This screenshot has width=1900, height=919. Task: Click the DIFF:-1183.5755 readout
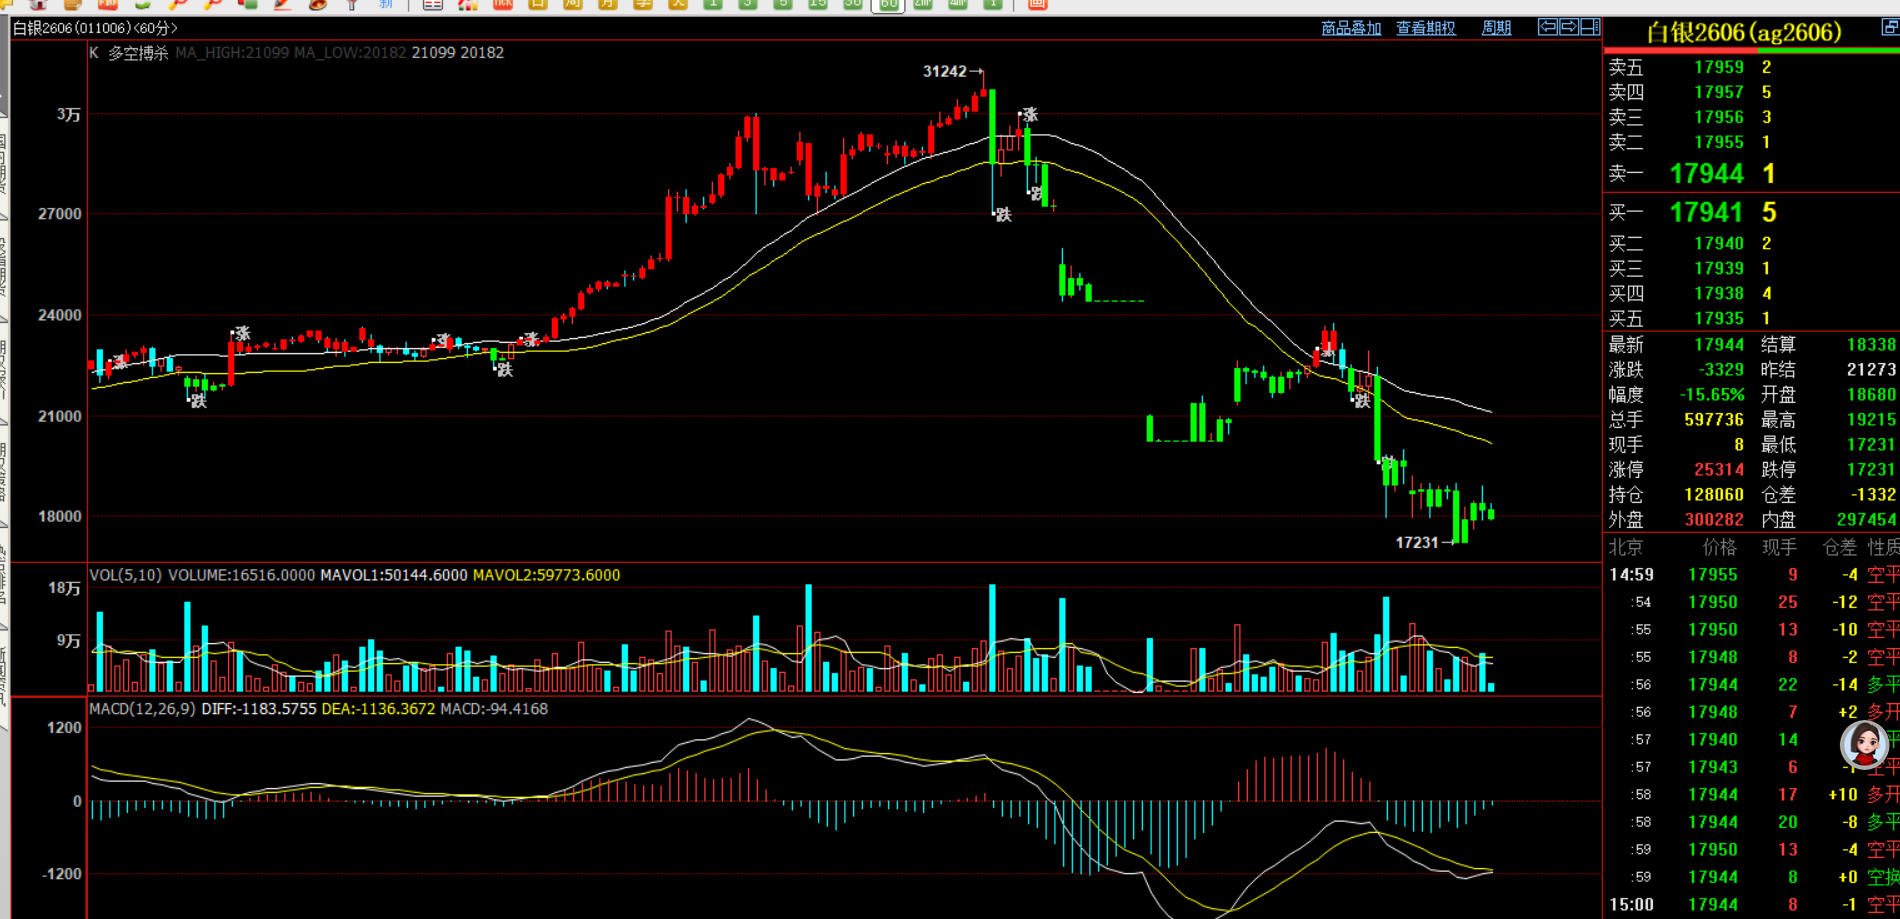point(259,709)
